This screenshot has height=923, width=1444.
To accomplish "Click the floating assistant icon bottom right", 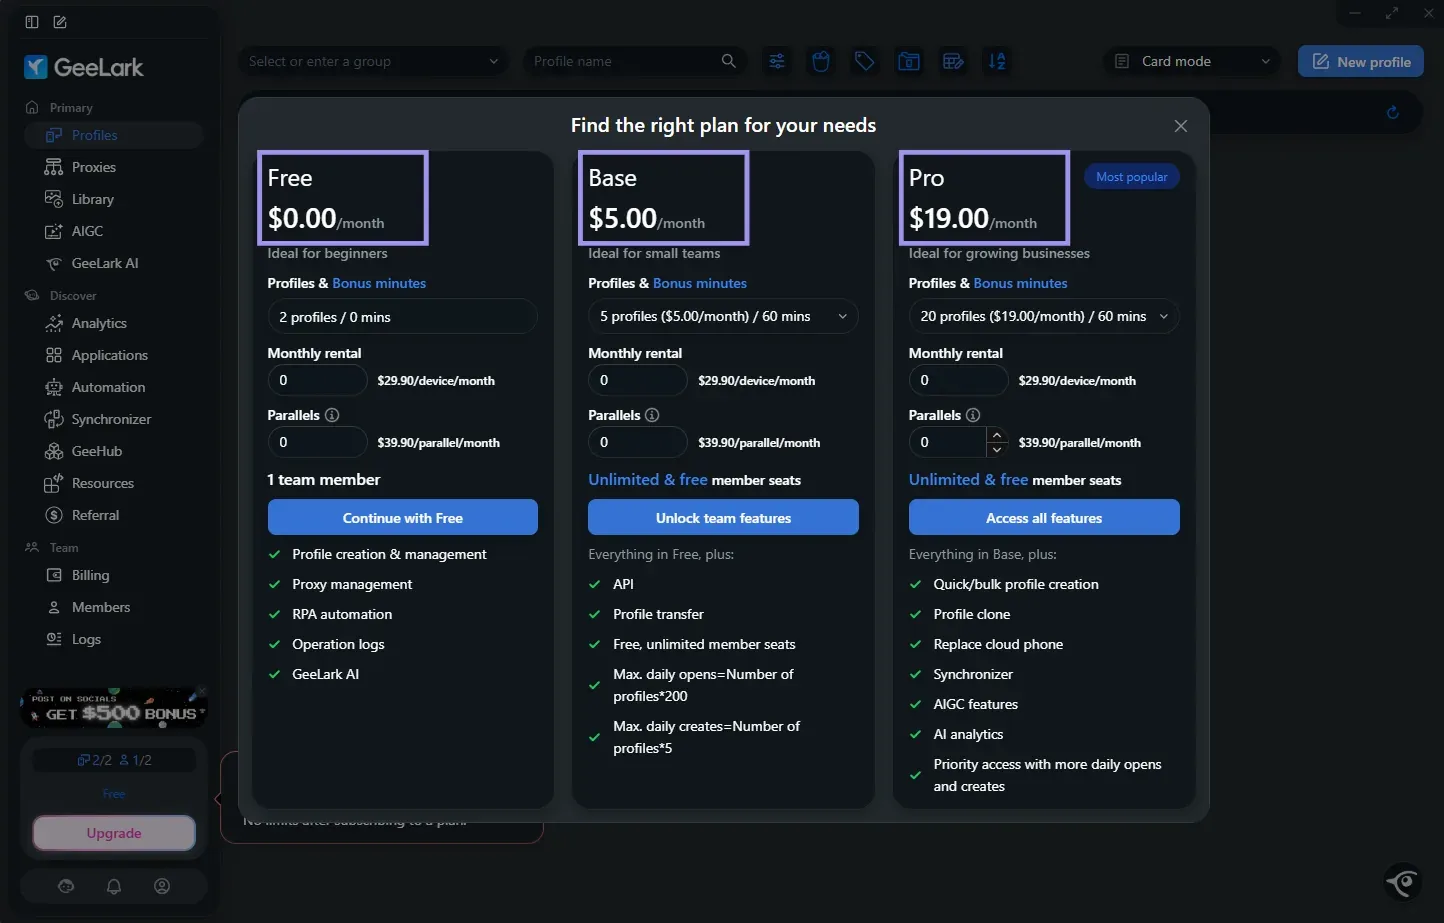I will click(1403, 881).
